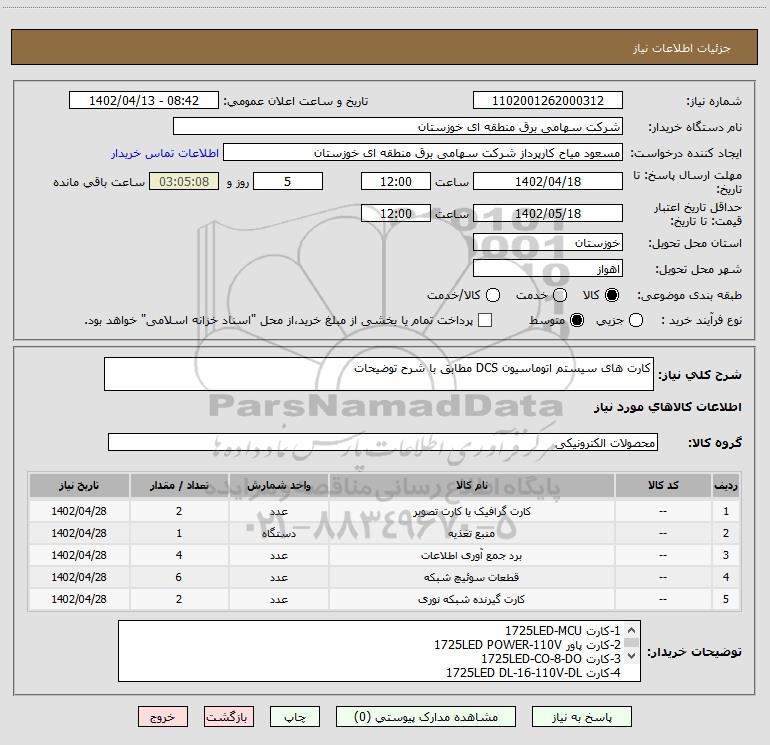Click remaining days field showing 5
The image size is (770, 745).
tap(288, 182)
